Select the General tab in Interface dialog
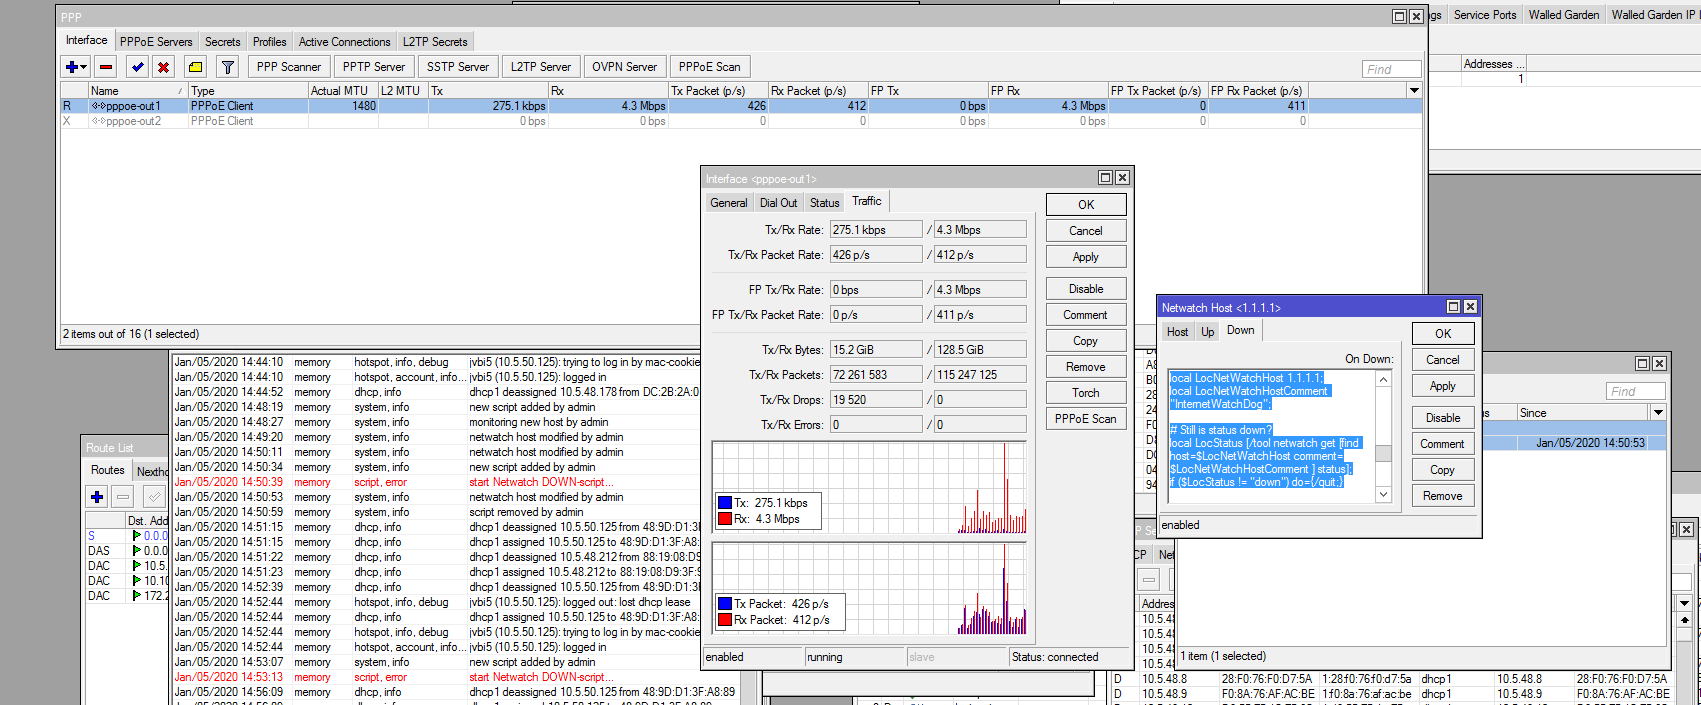The height and width of the screenshot is (705, 1701). 728,202
